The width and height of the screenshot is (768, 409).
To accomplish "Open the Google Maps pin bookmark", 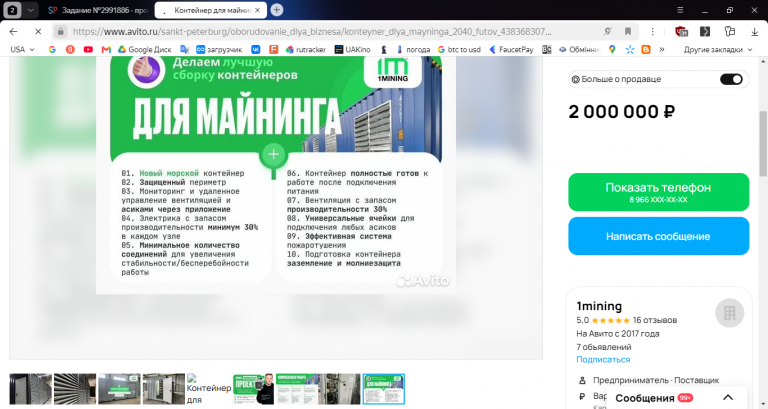I will point(612,49).
